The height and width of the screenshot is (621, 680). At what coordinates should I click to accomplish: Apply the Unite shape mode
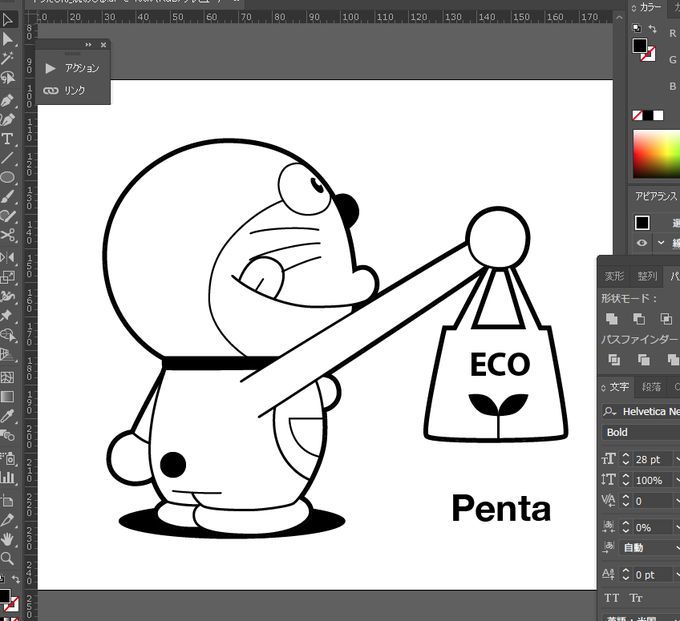(612, 319)
